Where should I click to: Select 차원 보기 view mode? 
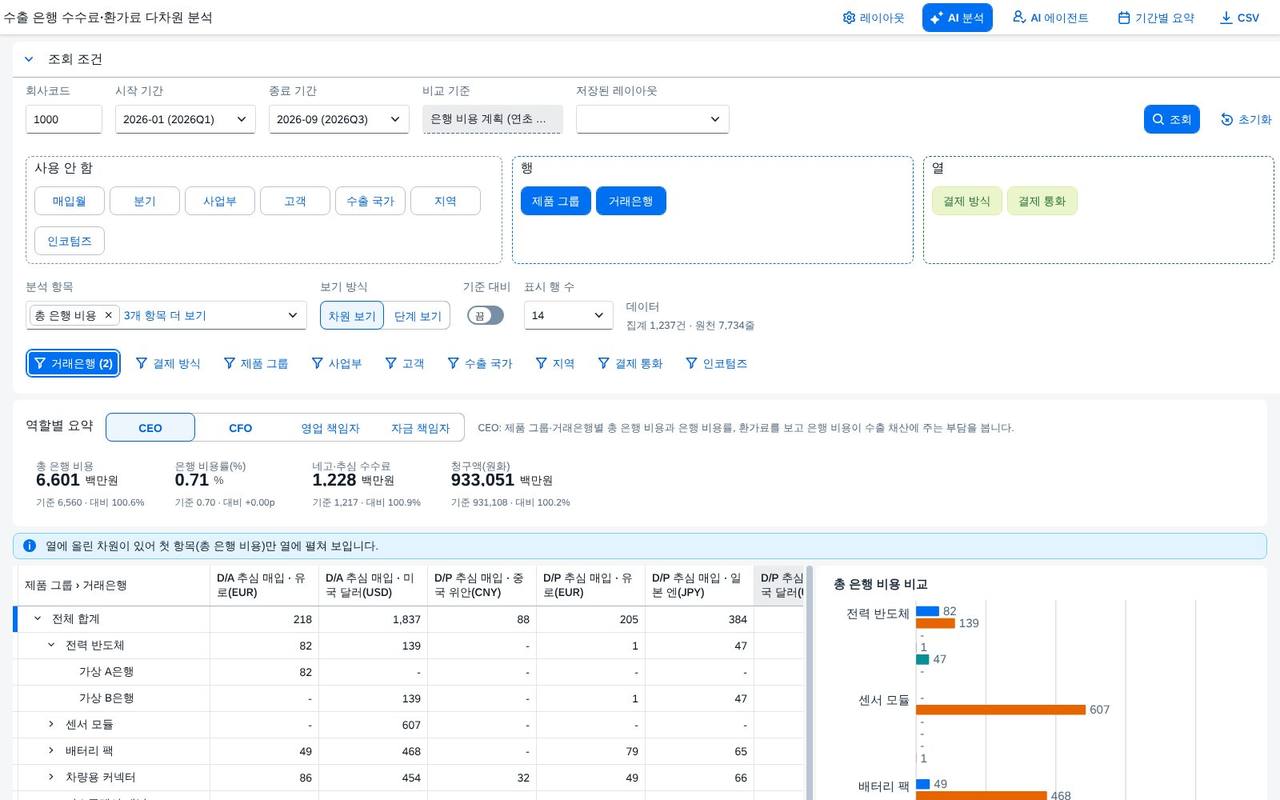click(x=352, y=315)
